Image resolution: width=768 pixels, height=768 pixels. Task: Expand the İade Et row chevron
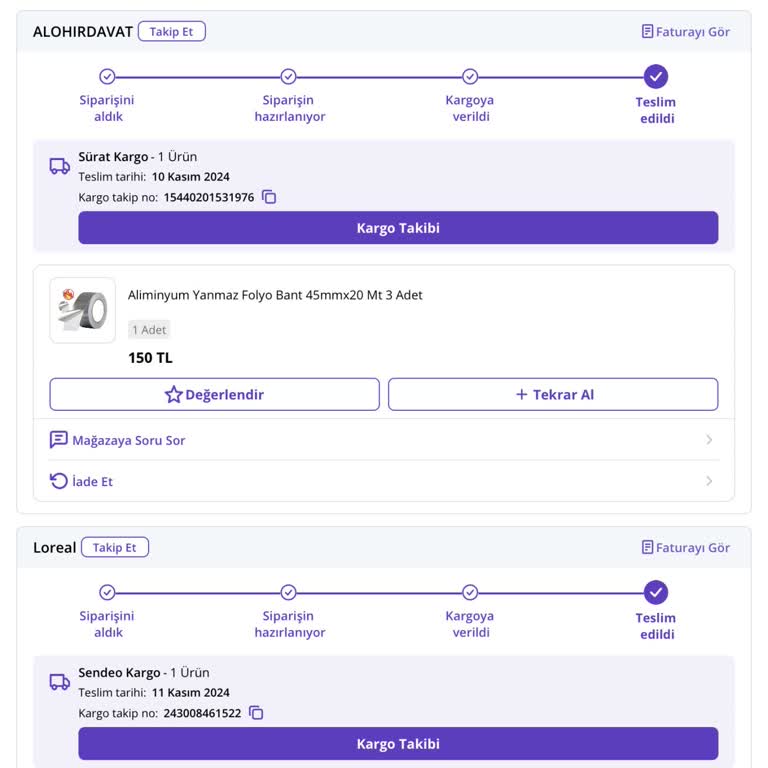tap(709, 480)
